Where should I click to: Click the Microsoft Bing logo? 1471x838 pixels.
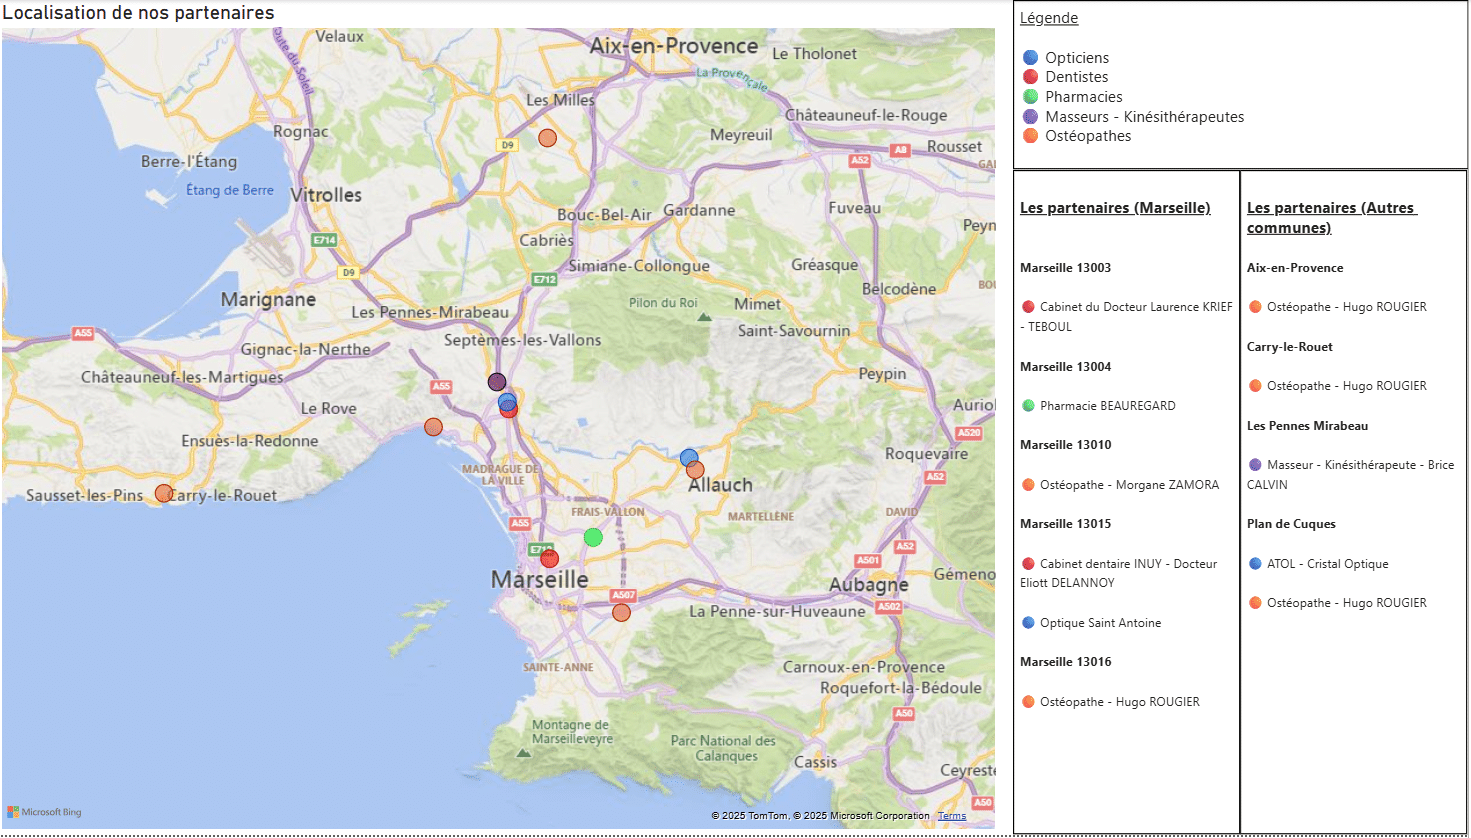click(x=45, y=812)
